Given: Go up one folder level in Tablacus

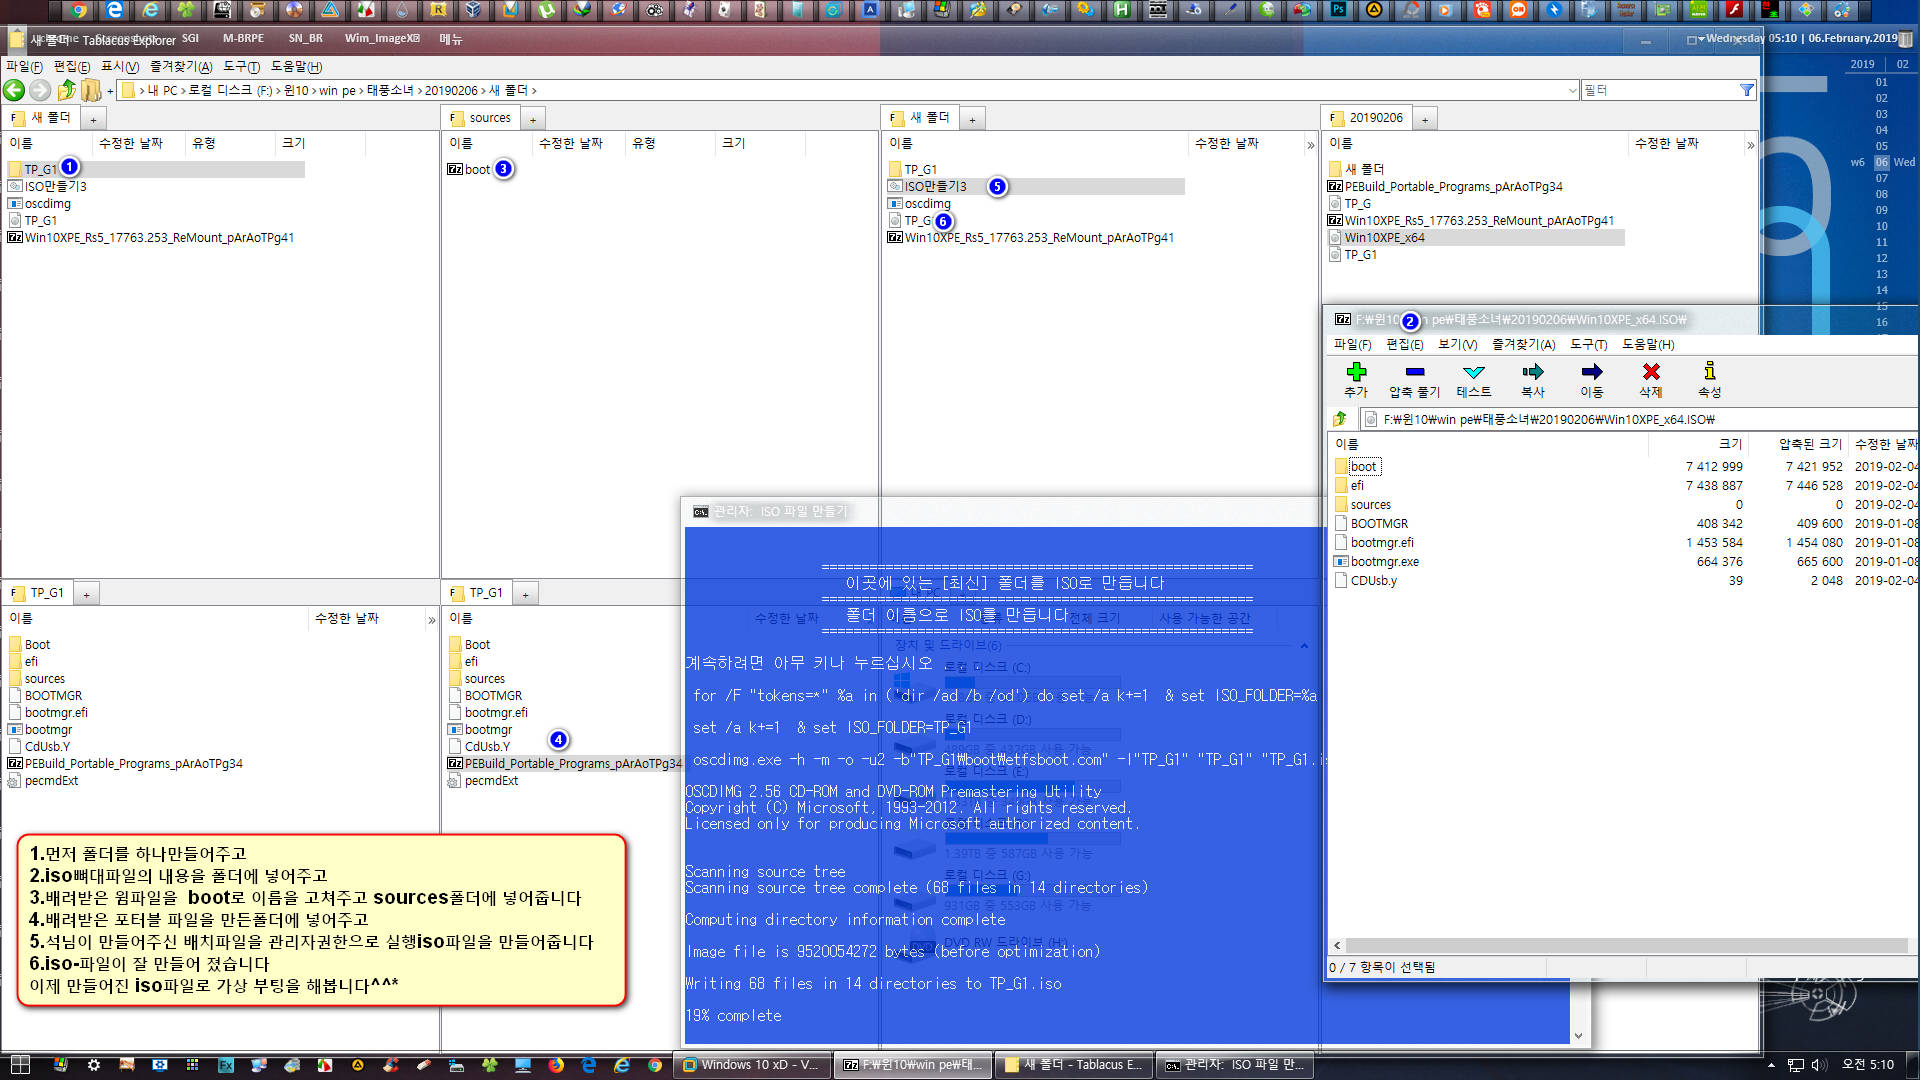Looking at the screenshot, I should (x=66, y=90).
